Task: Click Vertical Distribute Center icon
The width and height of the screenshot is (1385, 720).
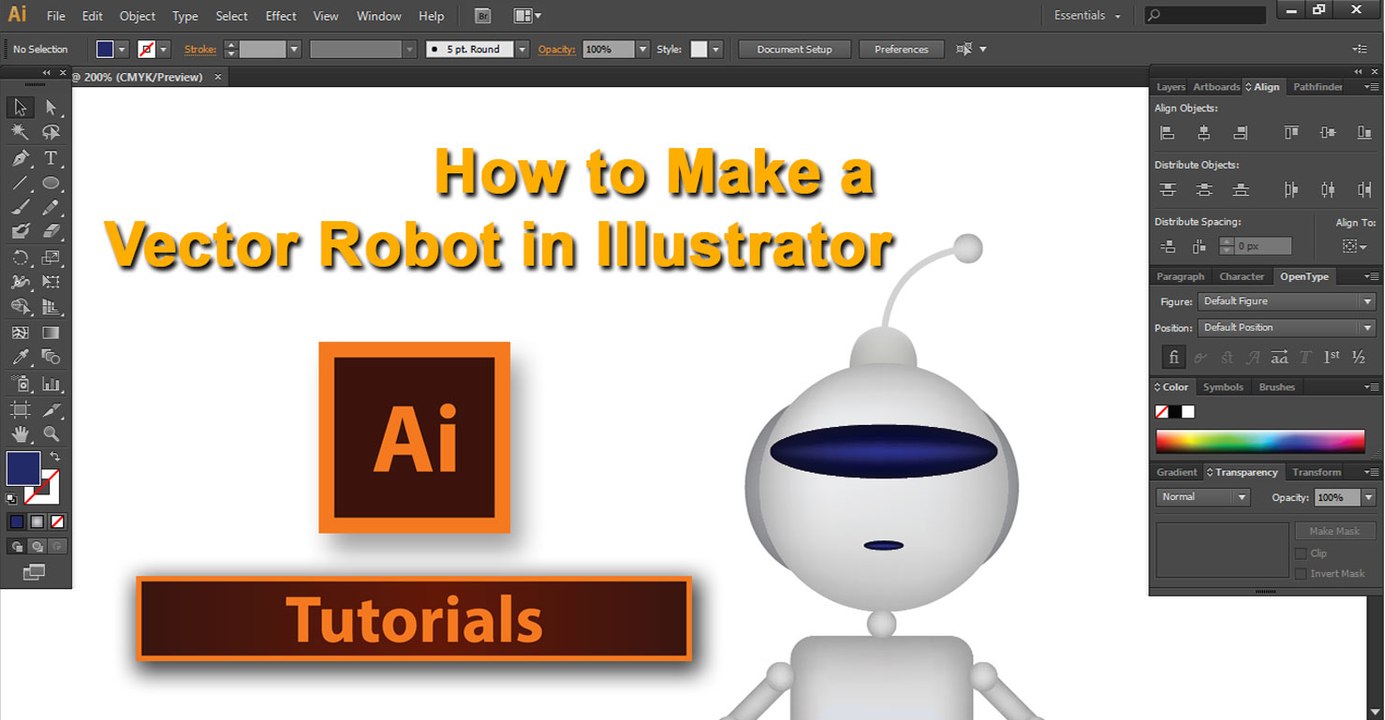Action: 1204,189
